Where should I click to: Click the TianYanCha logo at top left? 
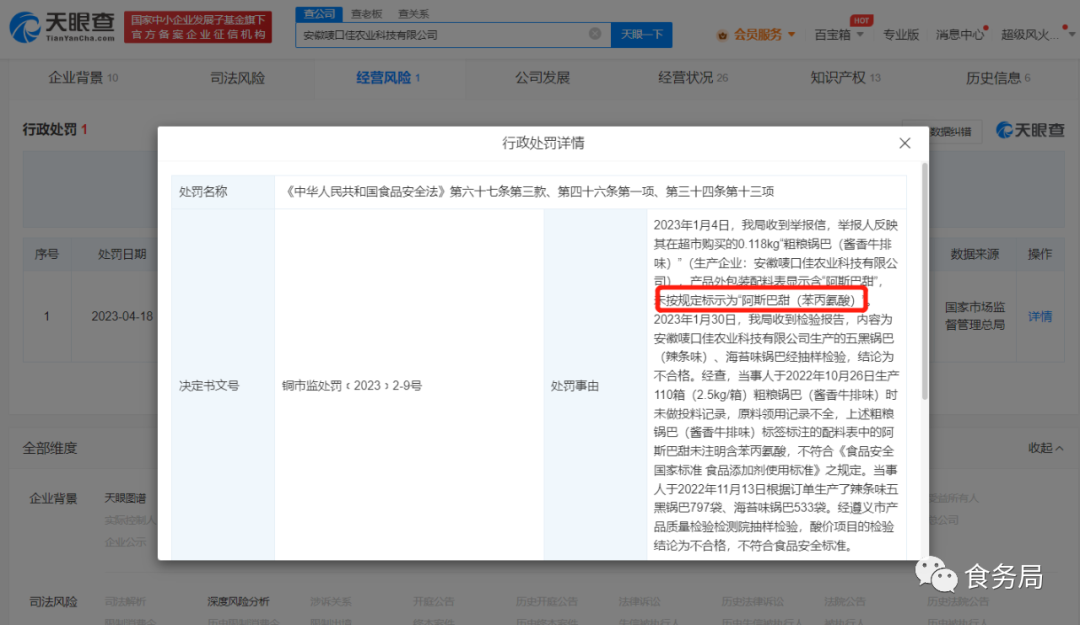62,27
